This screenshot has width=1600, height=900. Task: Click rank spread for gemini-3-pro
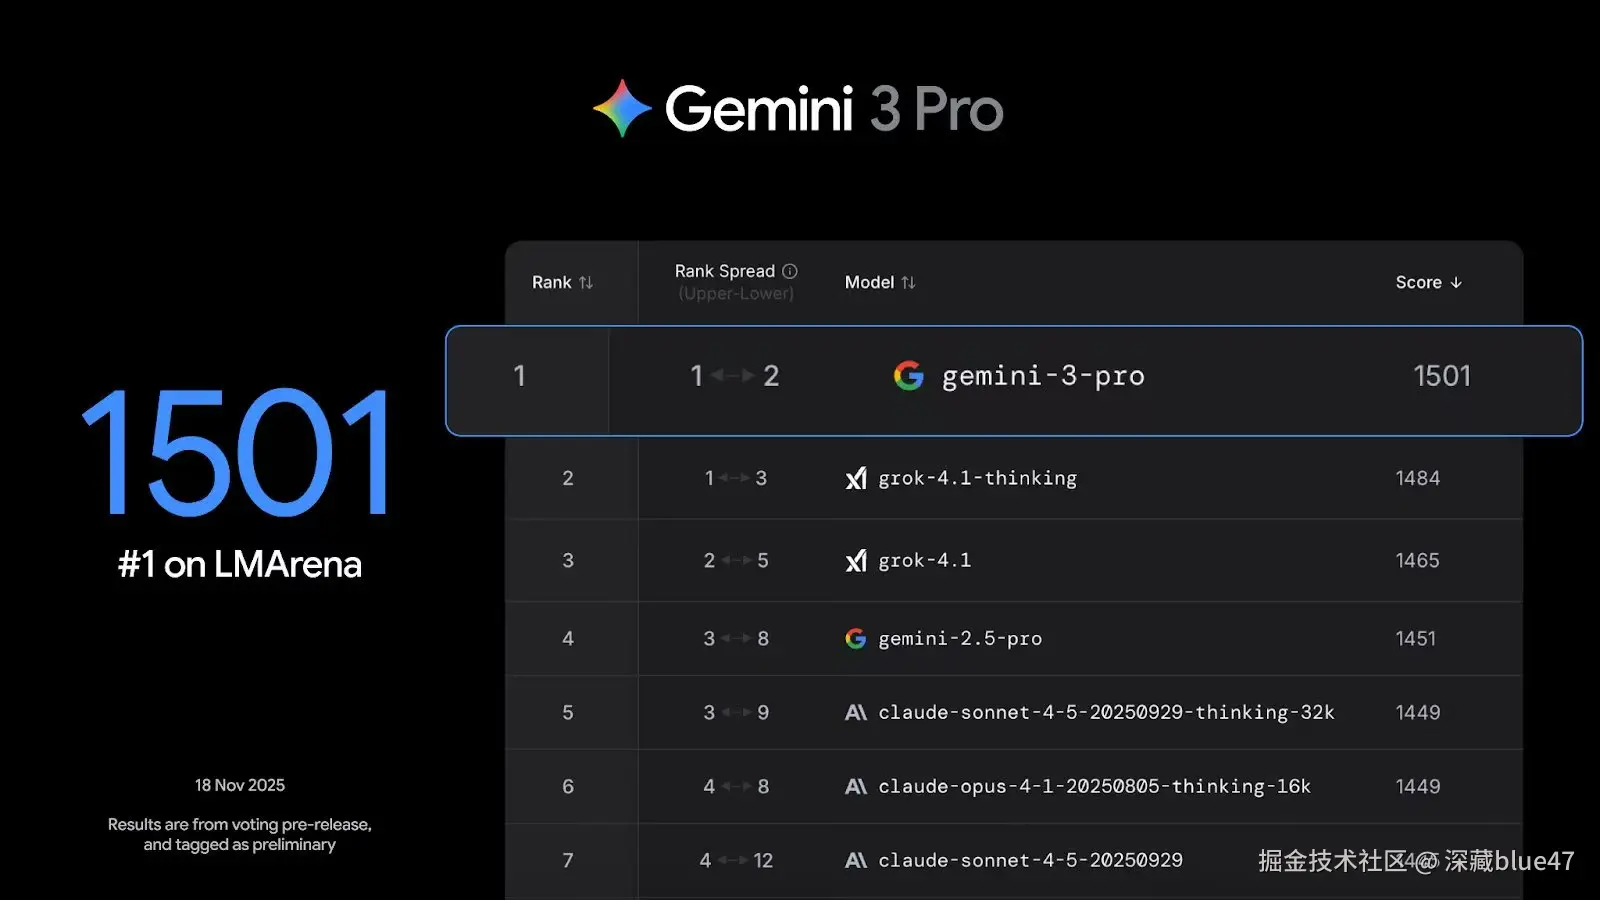pos(735,376)
